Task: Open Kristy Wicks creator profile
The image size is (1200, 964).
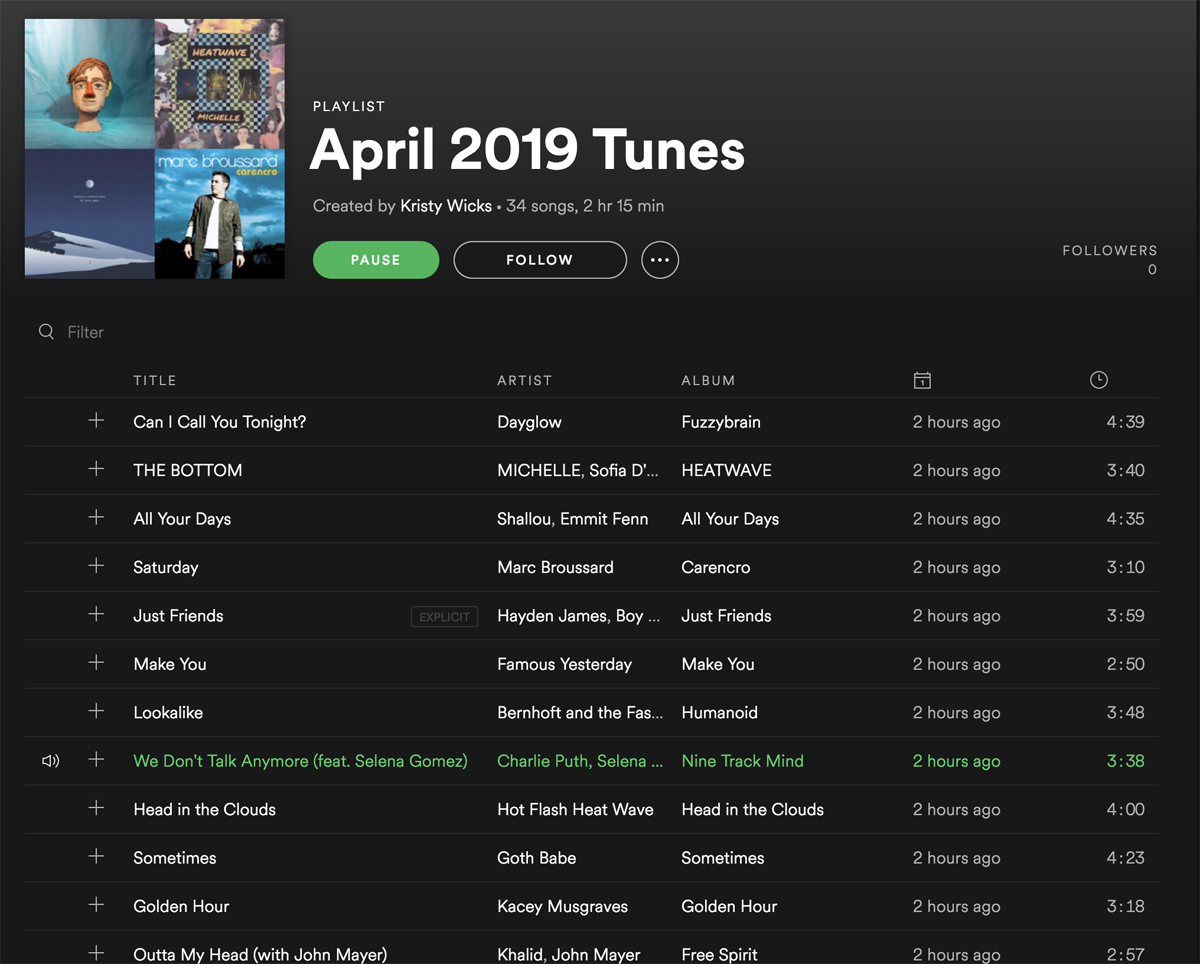Action: [445, 206]
